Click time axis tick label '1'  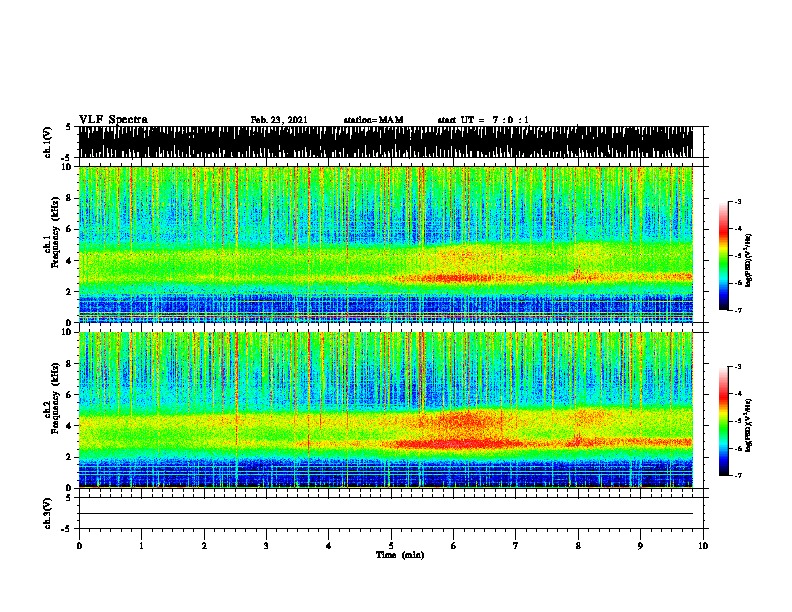tap(141, 546)
